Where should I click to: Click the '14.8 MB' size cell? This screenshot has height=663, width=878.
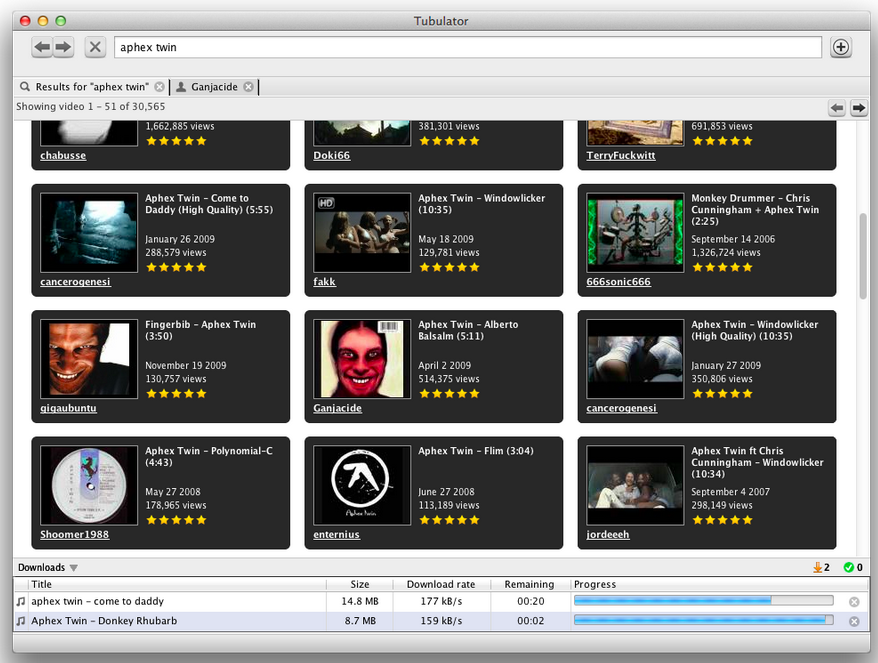coord(360,601)
